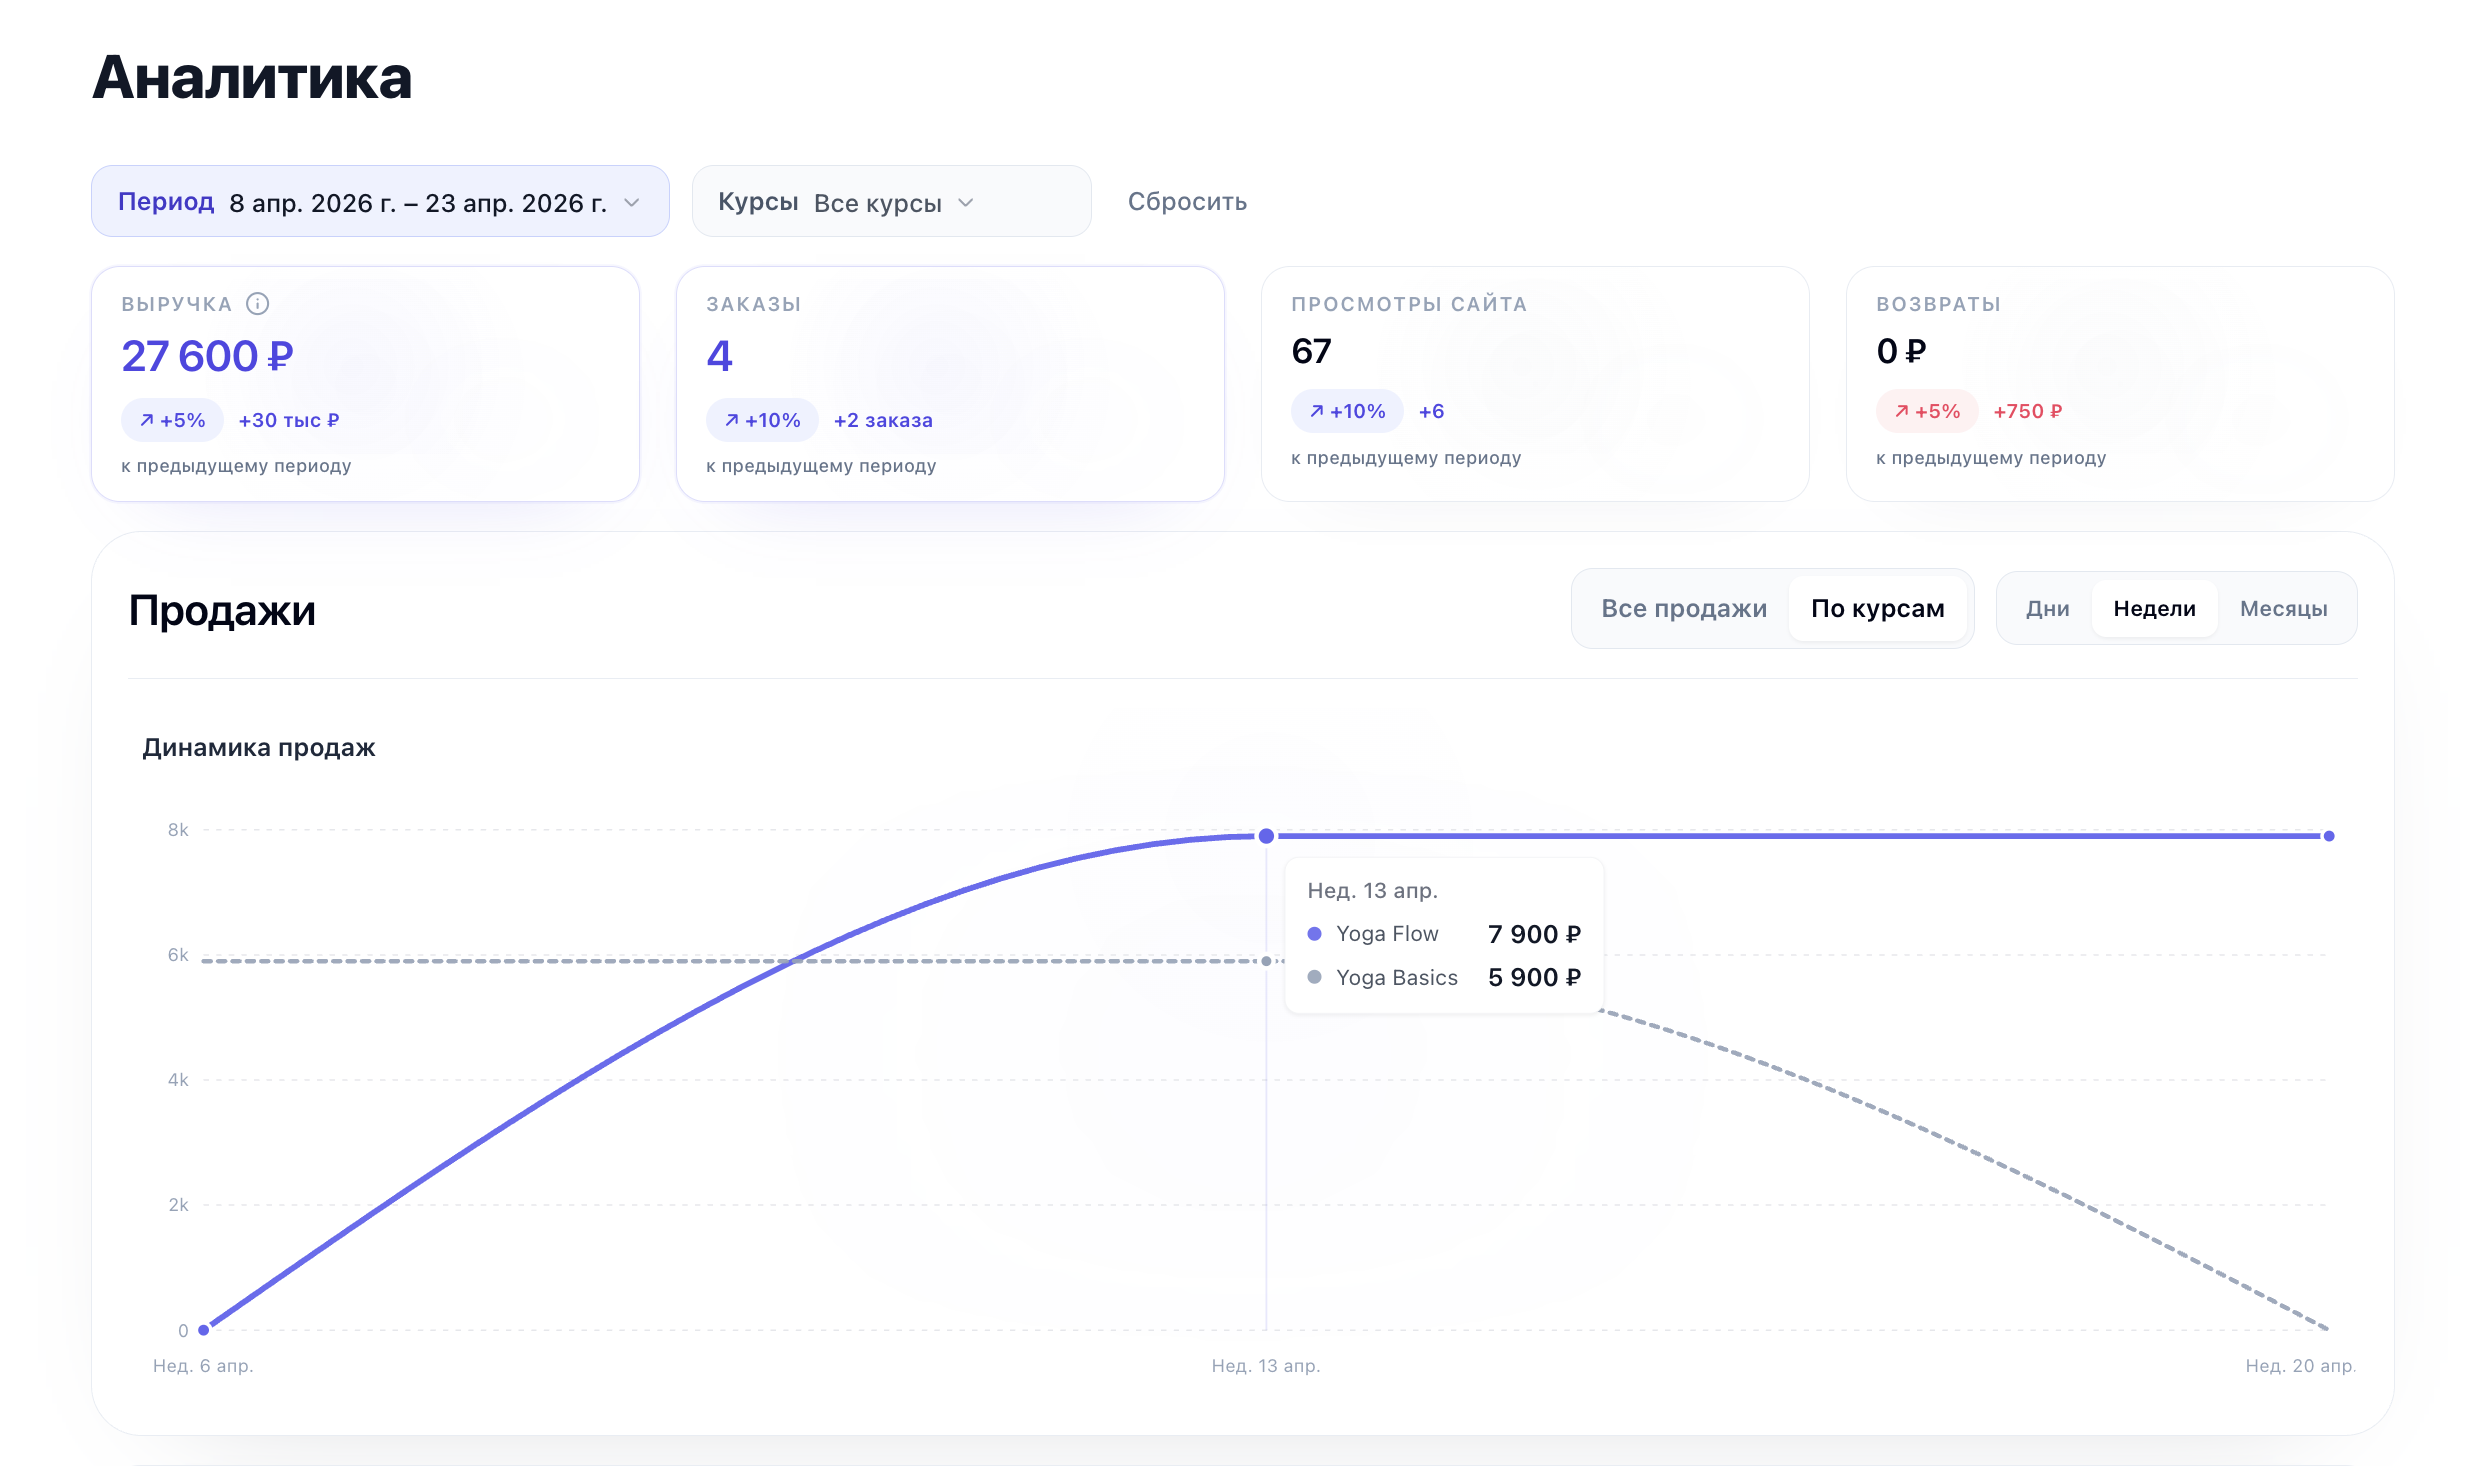Click the +5% arrow badge in Выручка card
Screen dimensions: 2490x1466
[x=173, y=420]
